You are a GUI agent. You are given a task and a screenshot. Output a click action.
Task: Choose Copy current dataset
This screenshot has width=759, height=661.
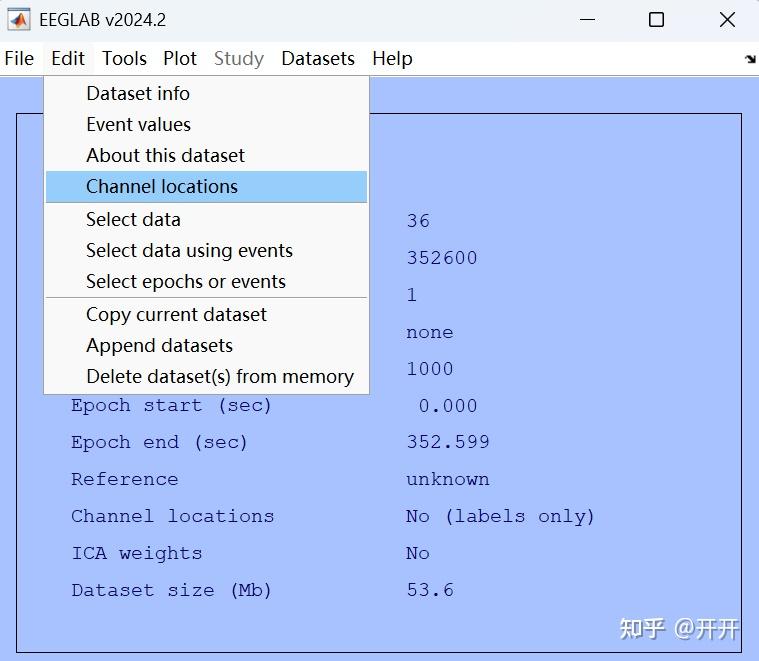pos(207,315)
